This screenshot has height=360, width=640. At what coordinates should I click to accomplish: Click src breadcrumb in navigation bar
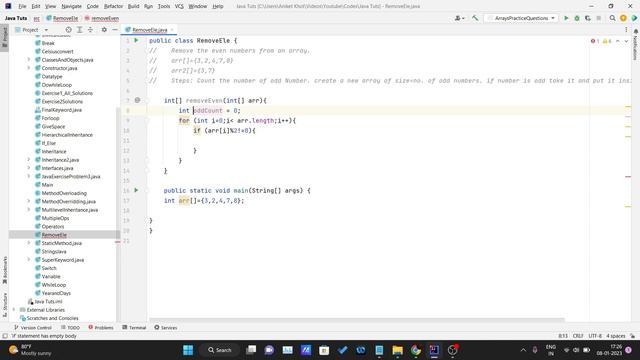(x=36, y=18)
